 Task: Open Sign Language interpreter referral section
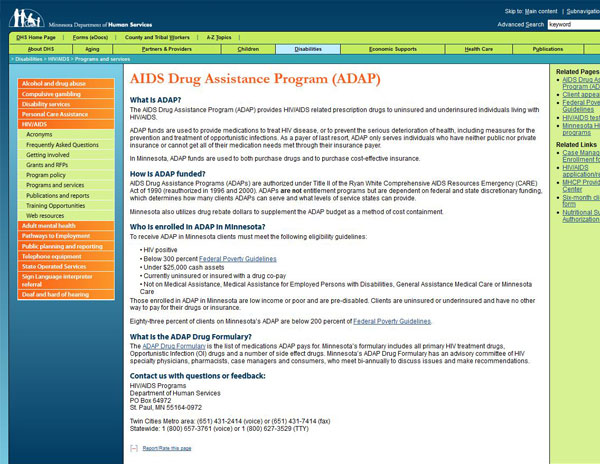[66, 280]
